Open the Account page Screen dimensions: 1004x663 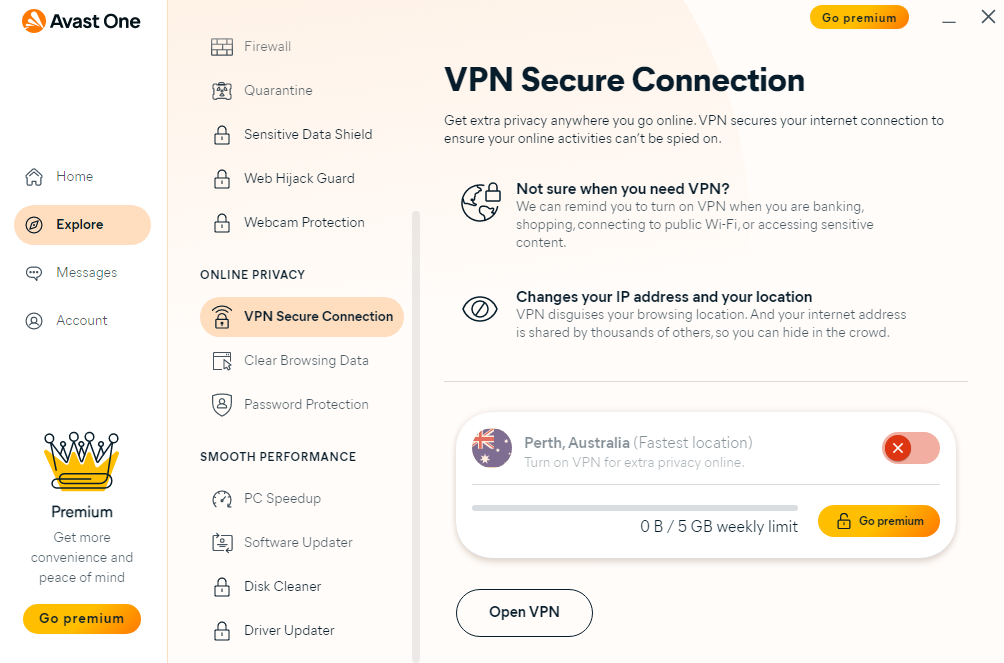[81, 321]
